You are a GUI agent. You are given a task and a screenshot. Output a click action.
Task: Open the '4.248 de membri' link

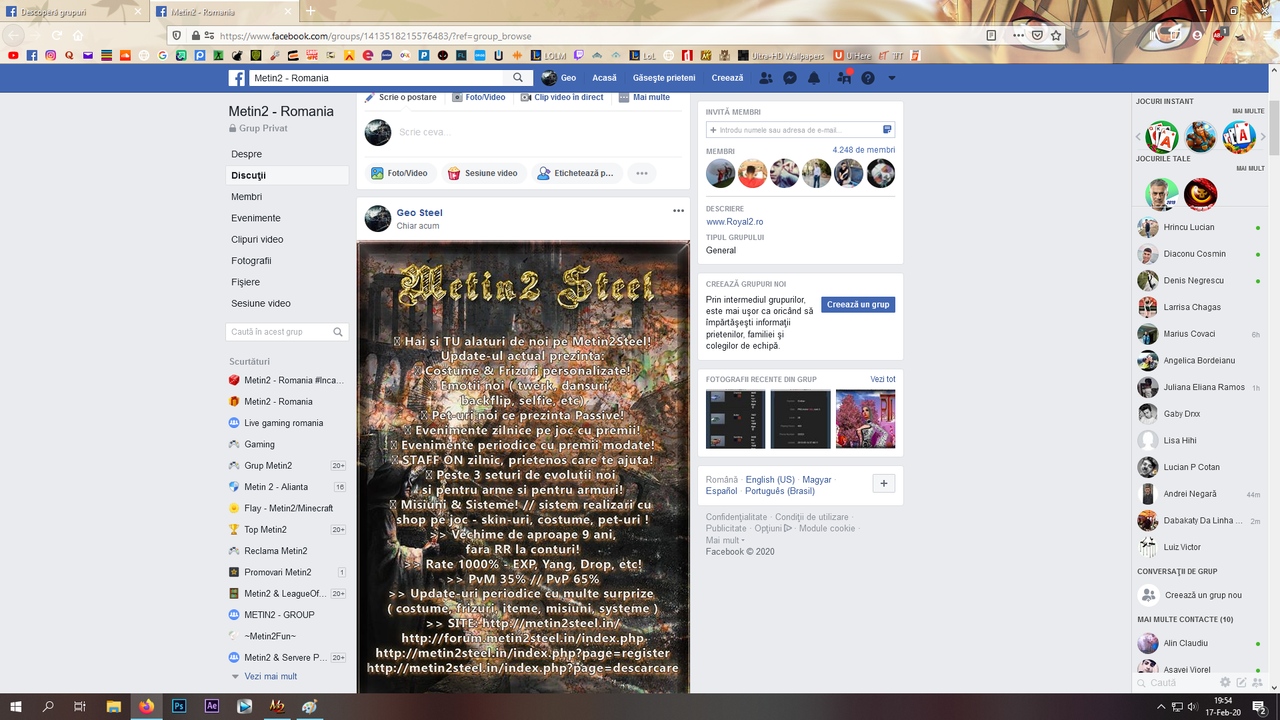pyautogui.click(x=864, y=150)
